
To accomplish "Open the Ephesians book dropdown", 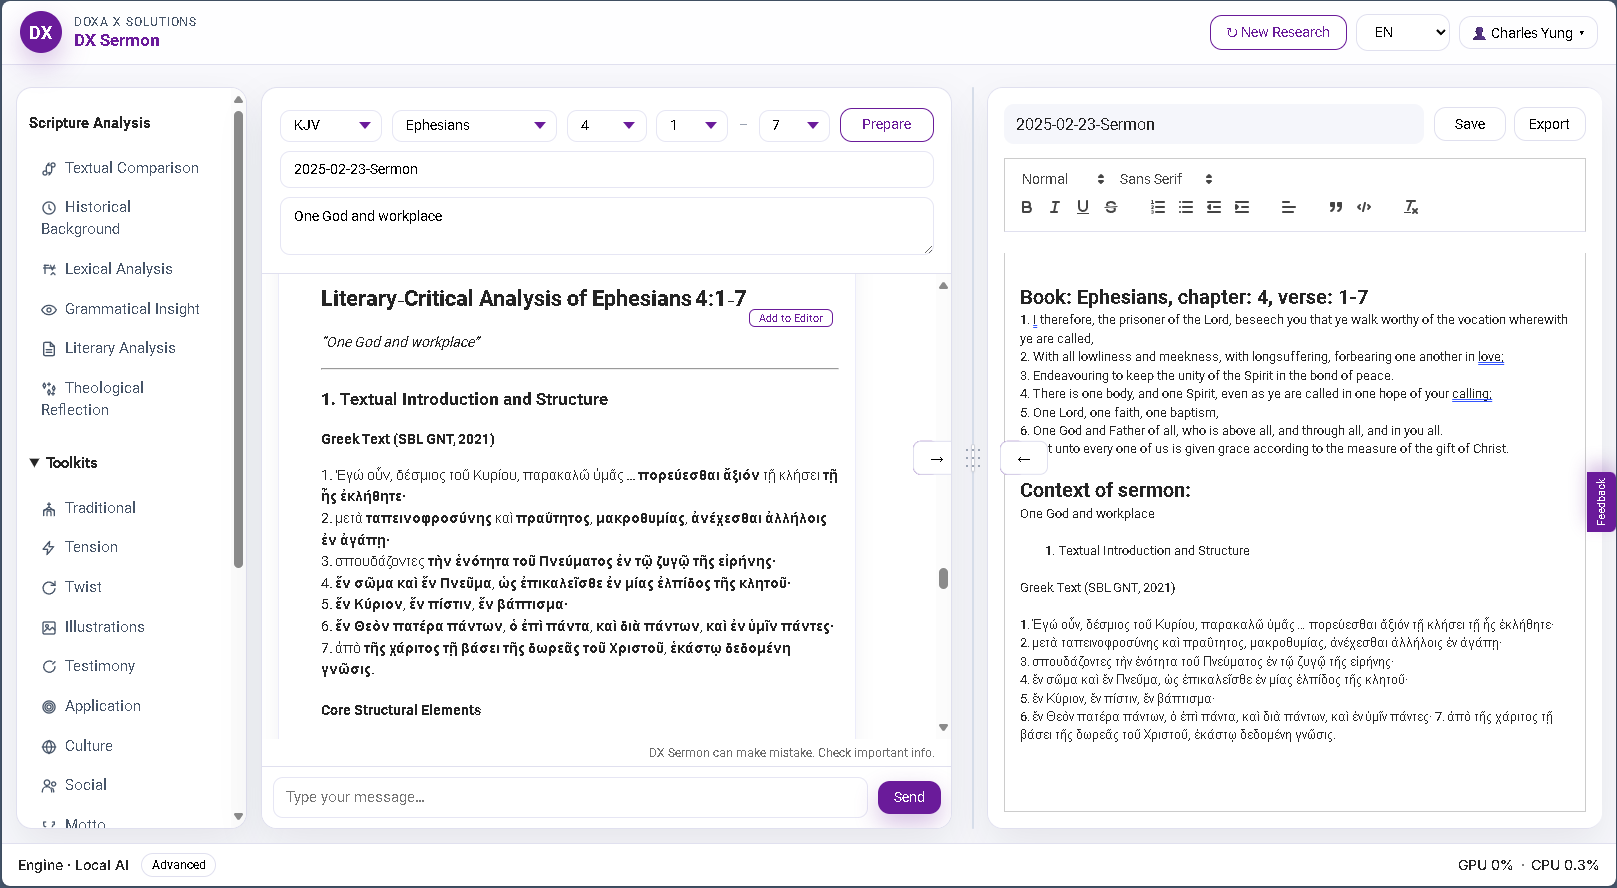I will click(475, 125).
